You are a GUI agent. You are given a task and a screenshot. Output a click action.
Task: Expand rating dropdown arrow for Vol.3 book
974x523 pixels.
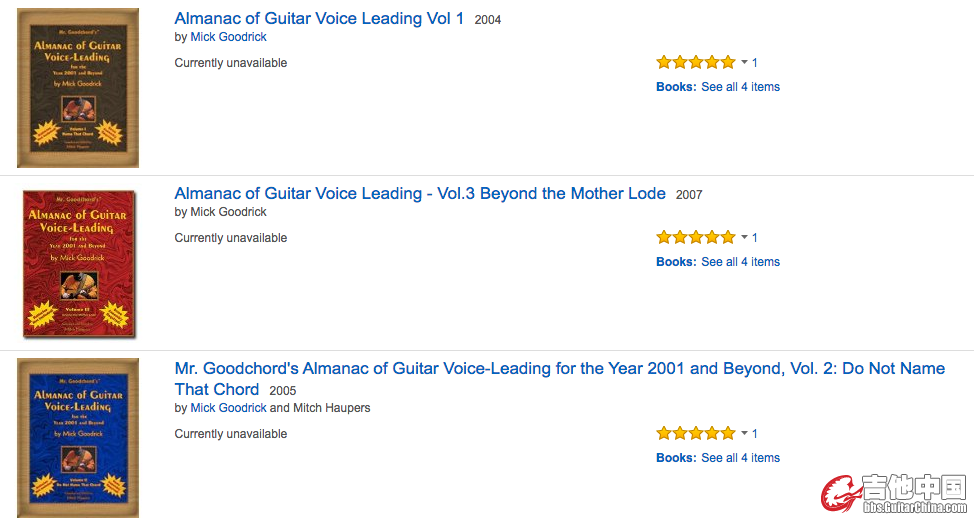click(x=744, y=238)
